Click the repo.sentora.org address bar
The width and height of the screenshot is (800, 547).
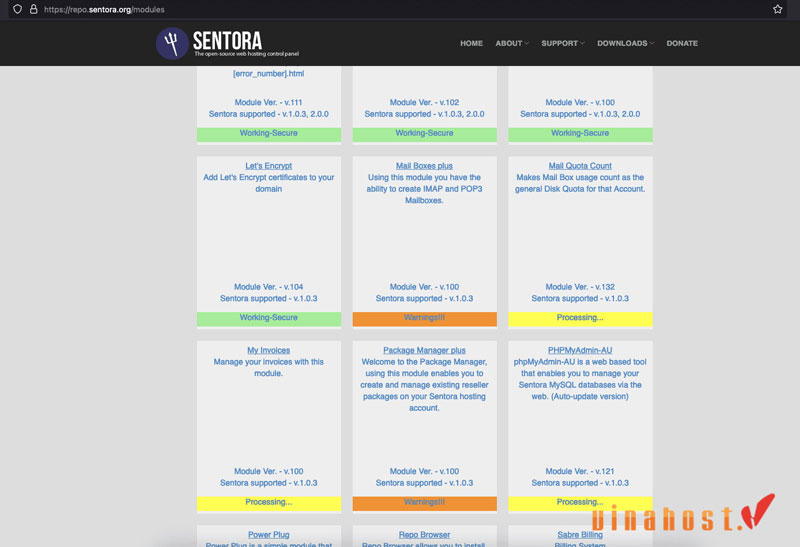coord(398,9)
